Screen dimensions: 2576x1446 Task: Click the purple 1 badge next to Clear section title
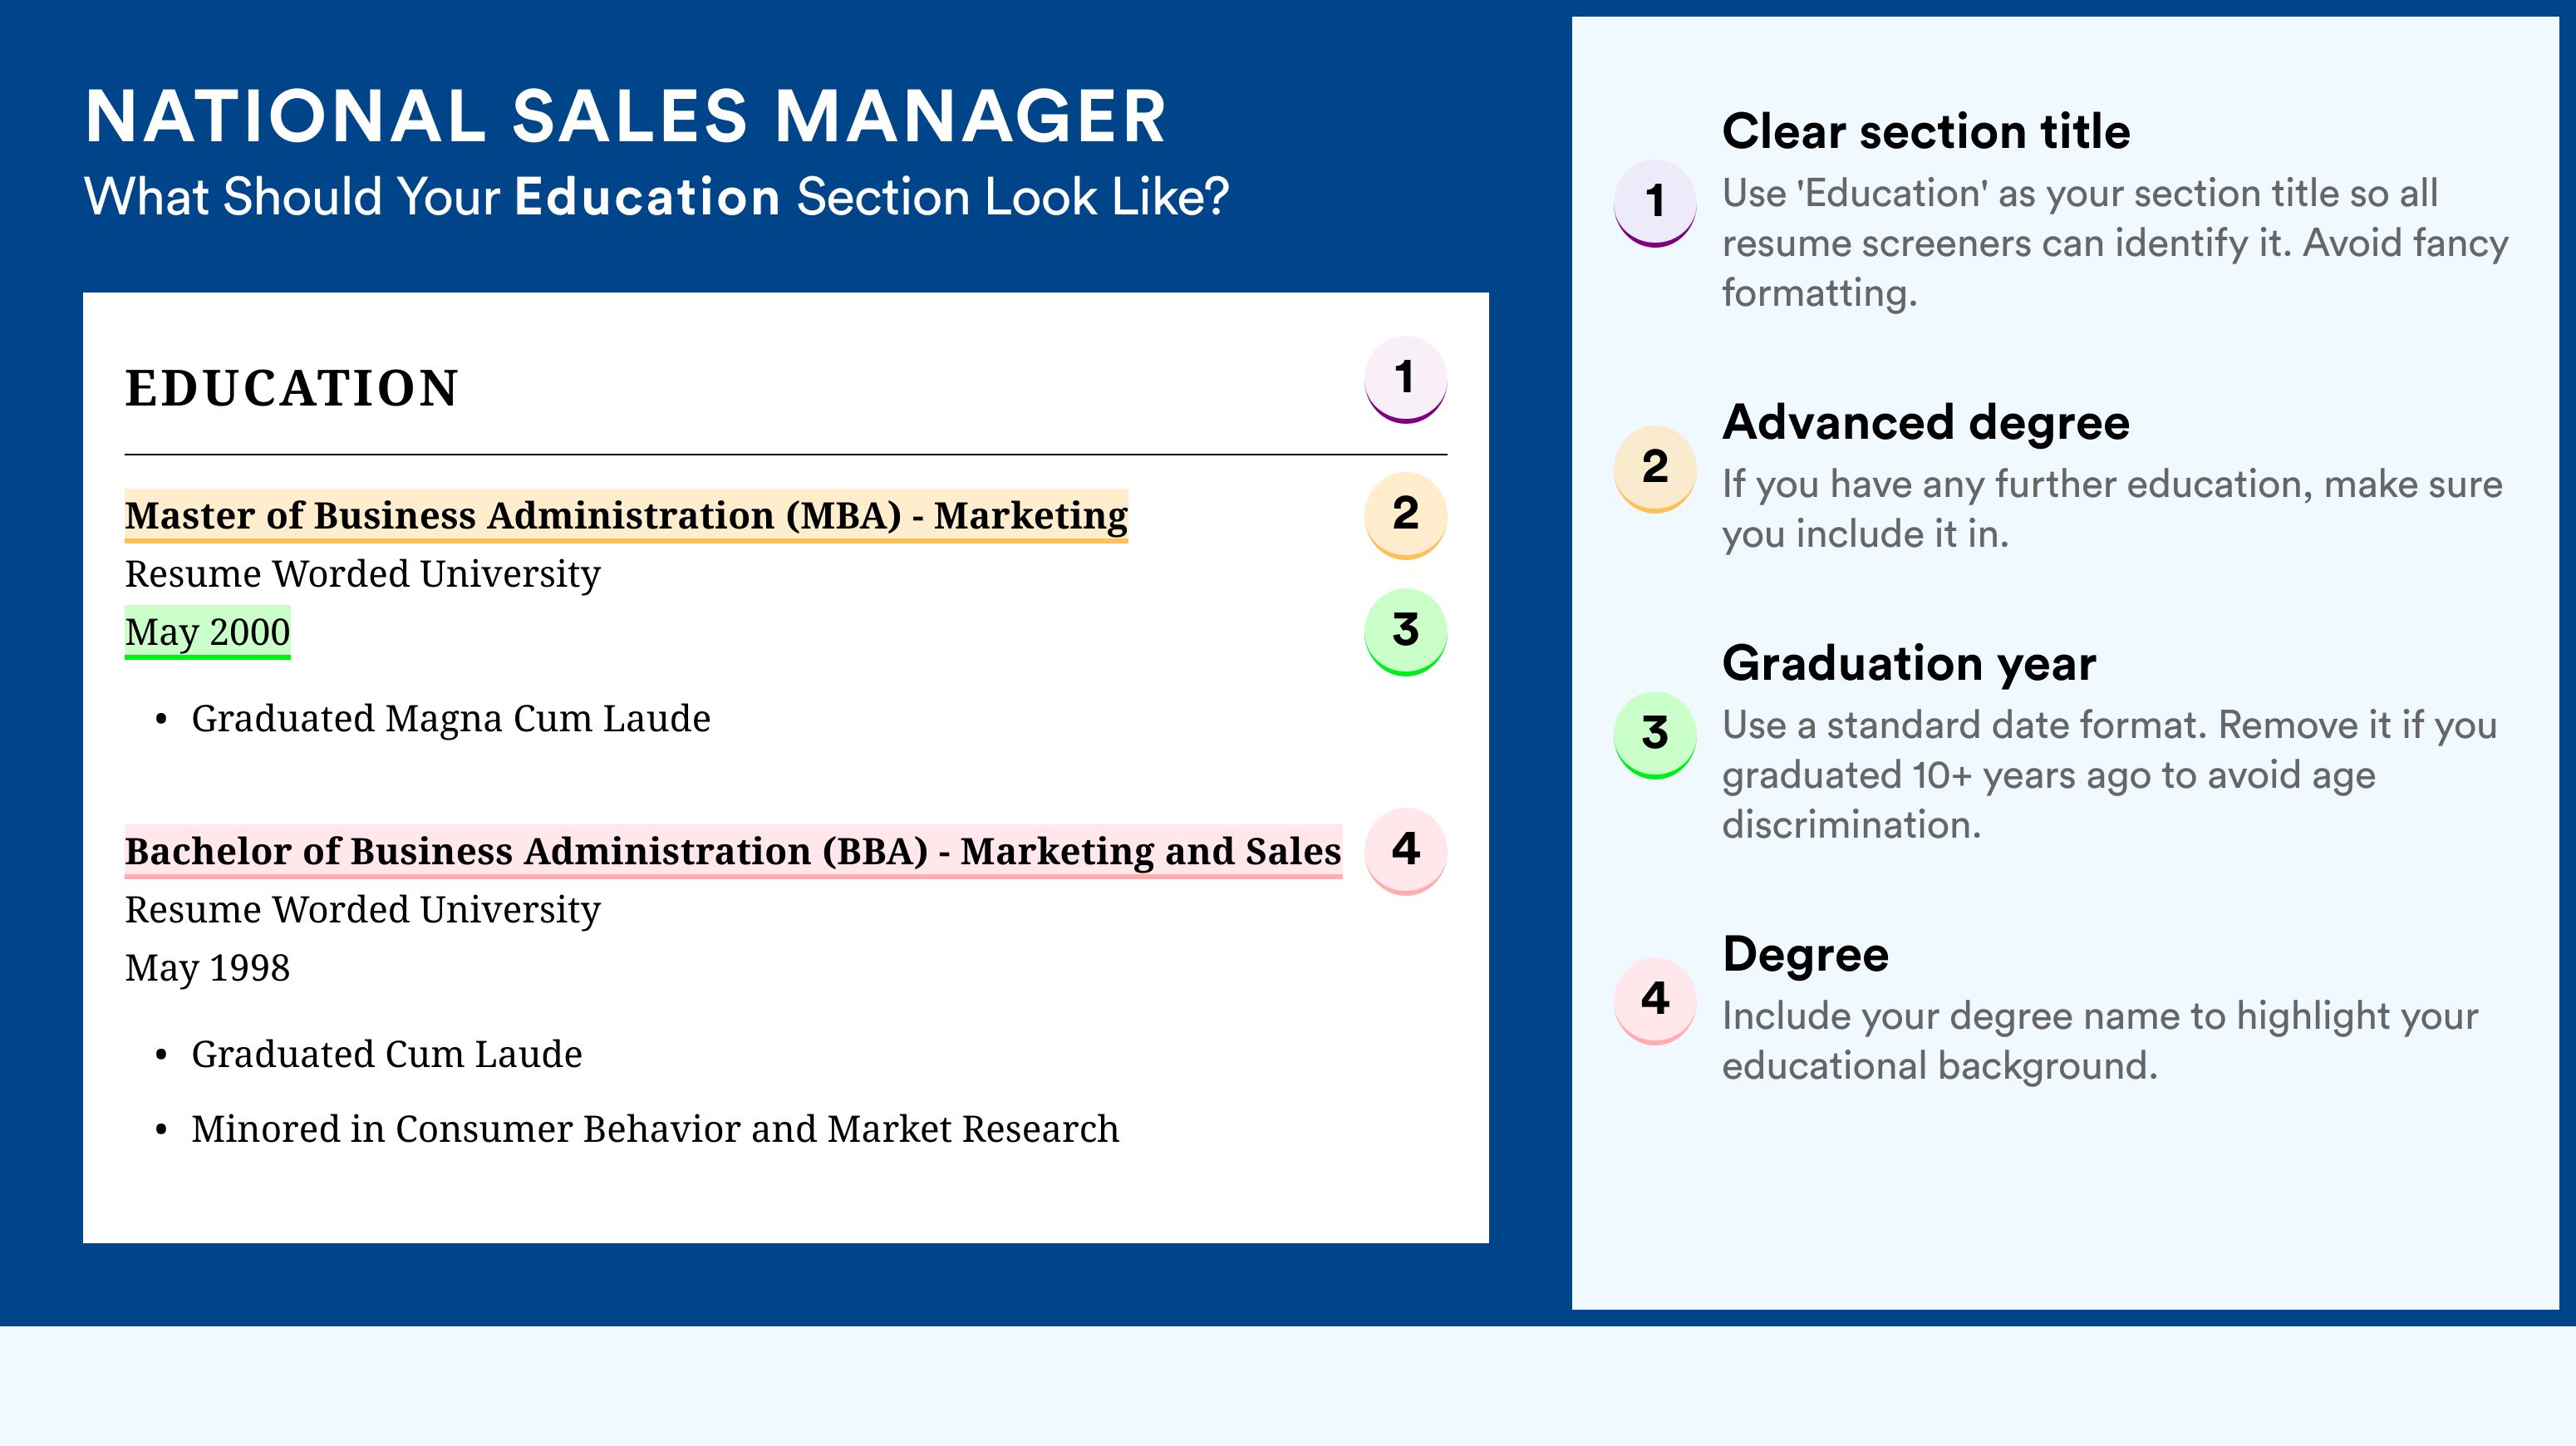tap(1655, 203)
